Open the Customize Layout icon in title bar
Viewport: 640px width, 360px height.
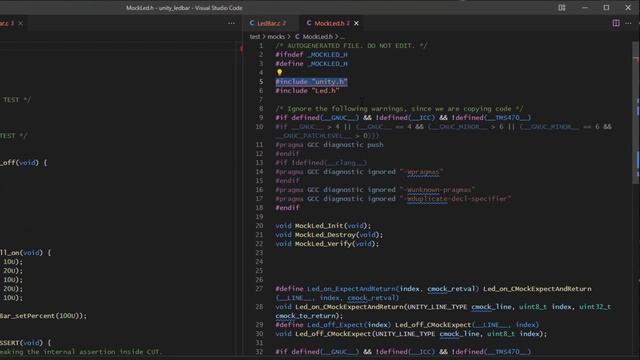[562, 8]
